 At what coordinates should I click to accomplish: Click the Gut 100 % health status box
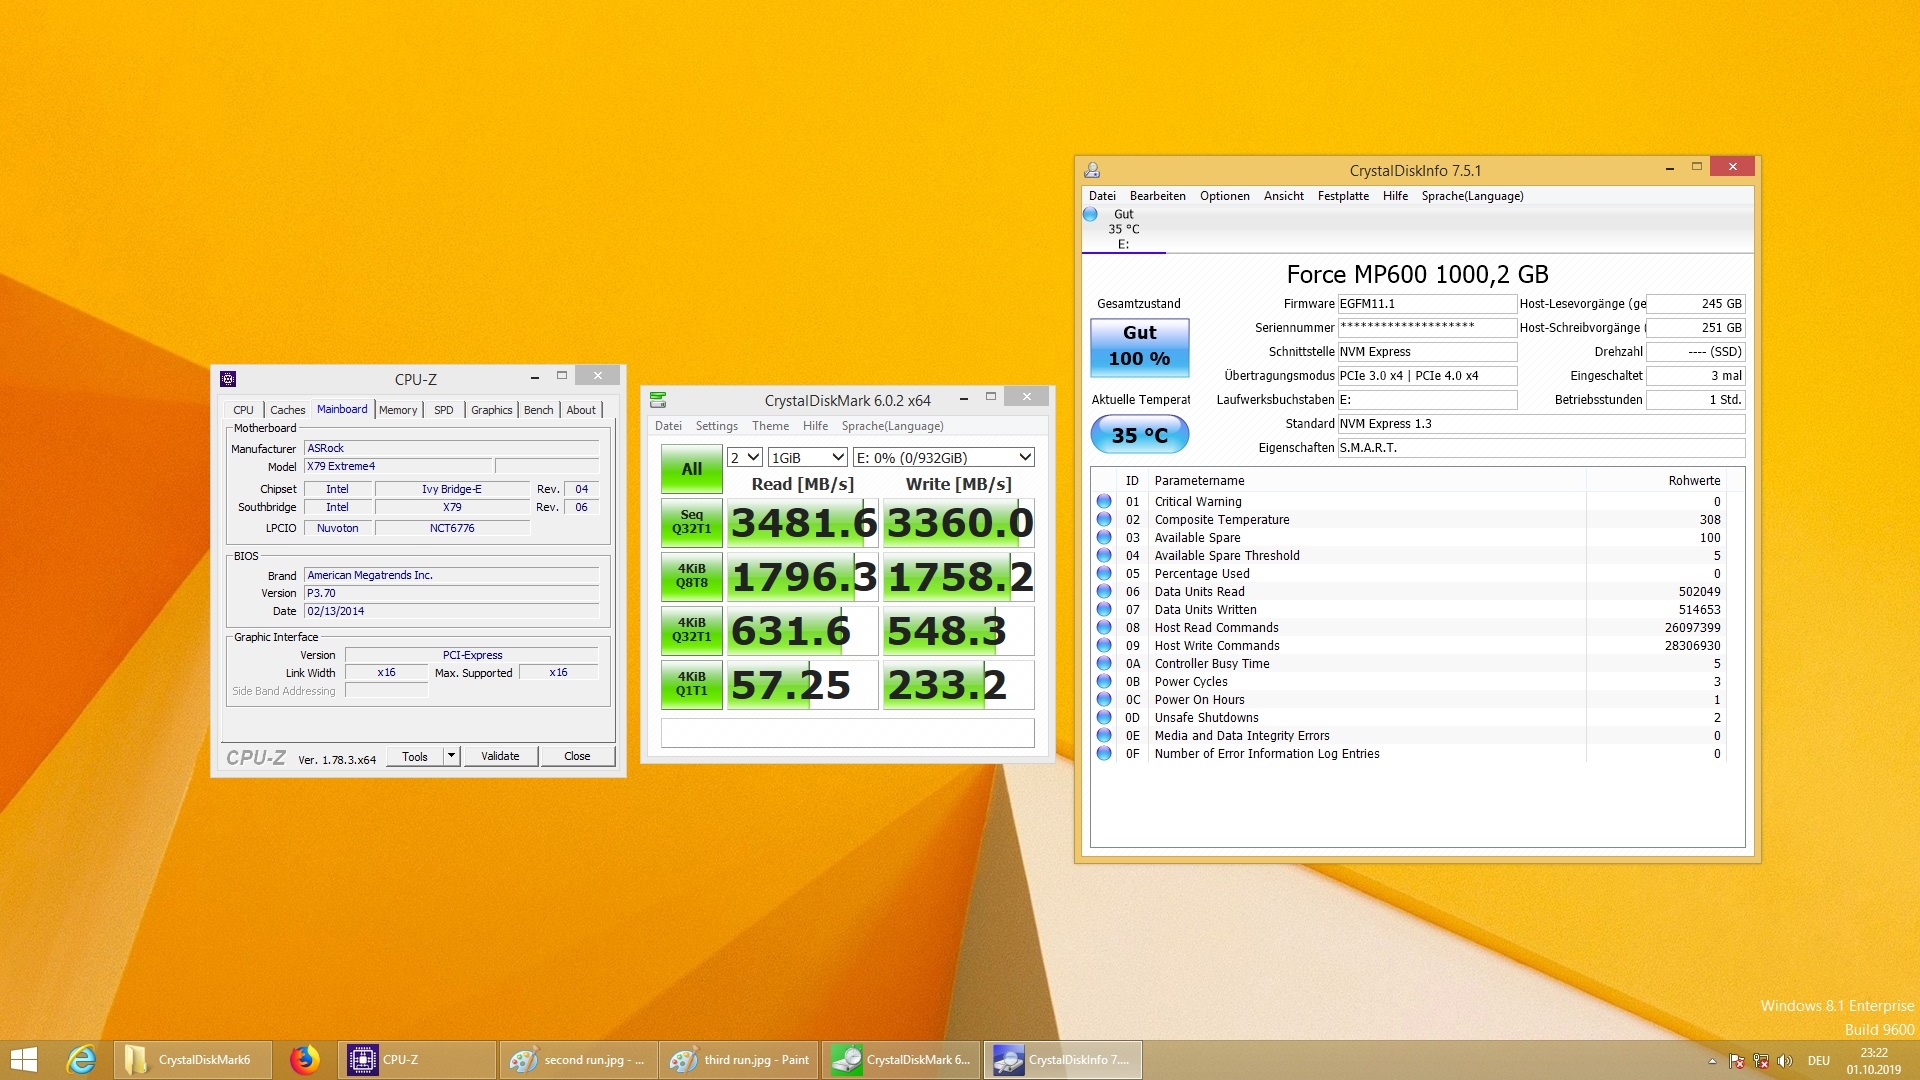1139,346
